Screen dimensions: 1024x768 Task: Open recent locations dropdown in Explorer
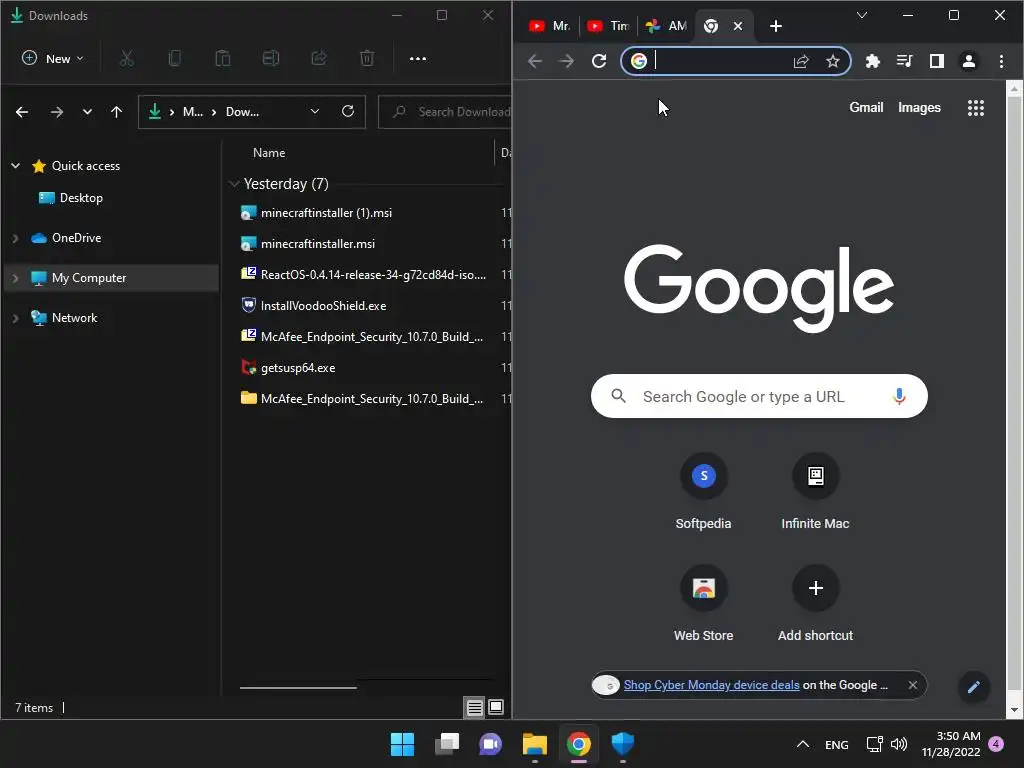87,112
